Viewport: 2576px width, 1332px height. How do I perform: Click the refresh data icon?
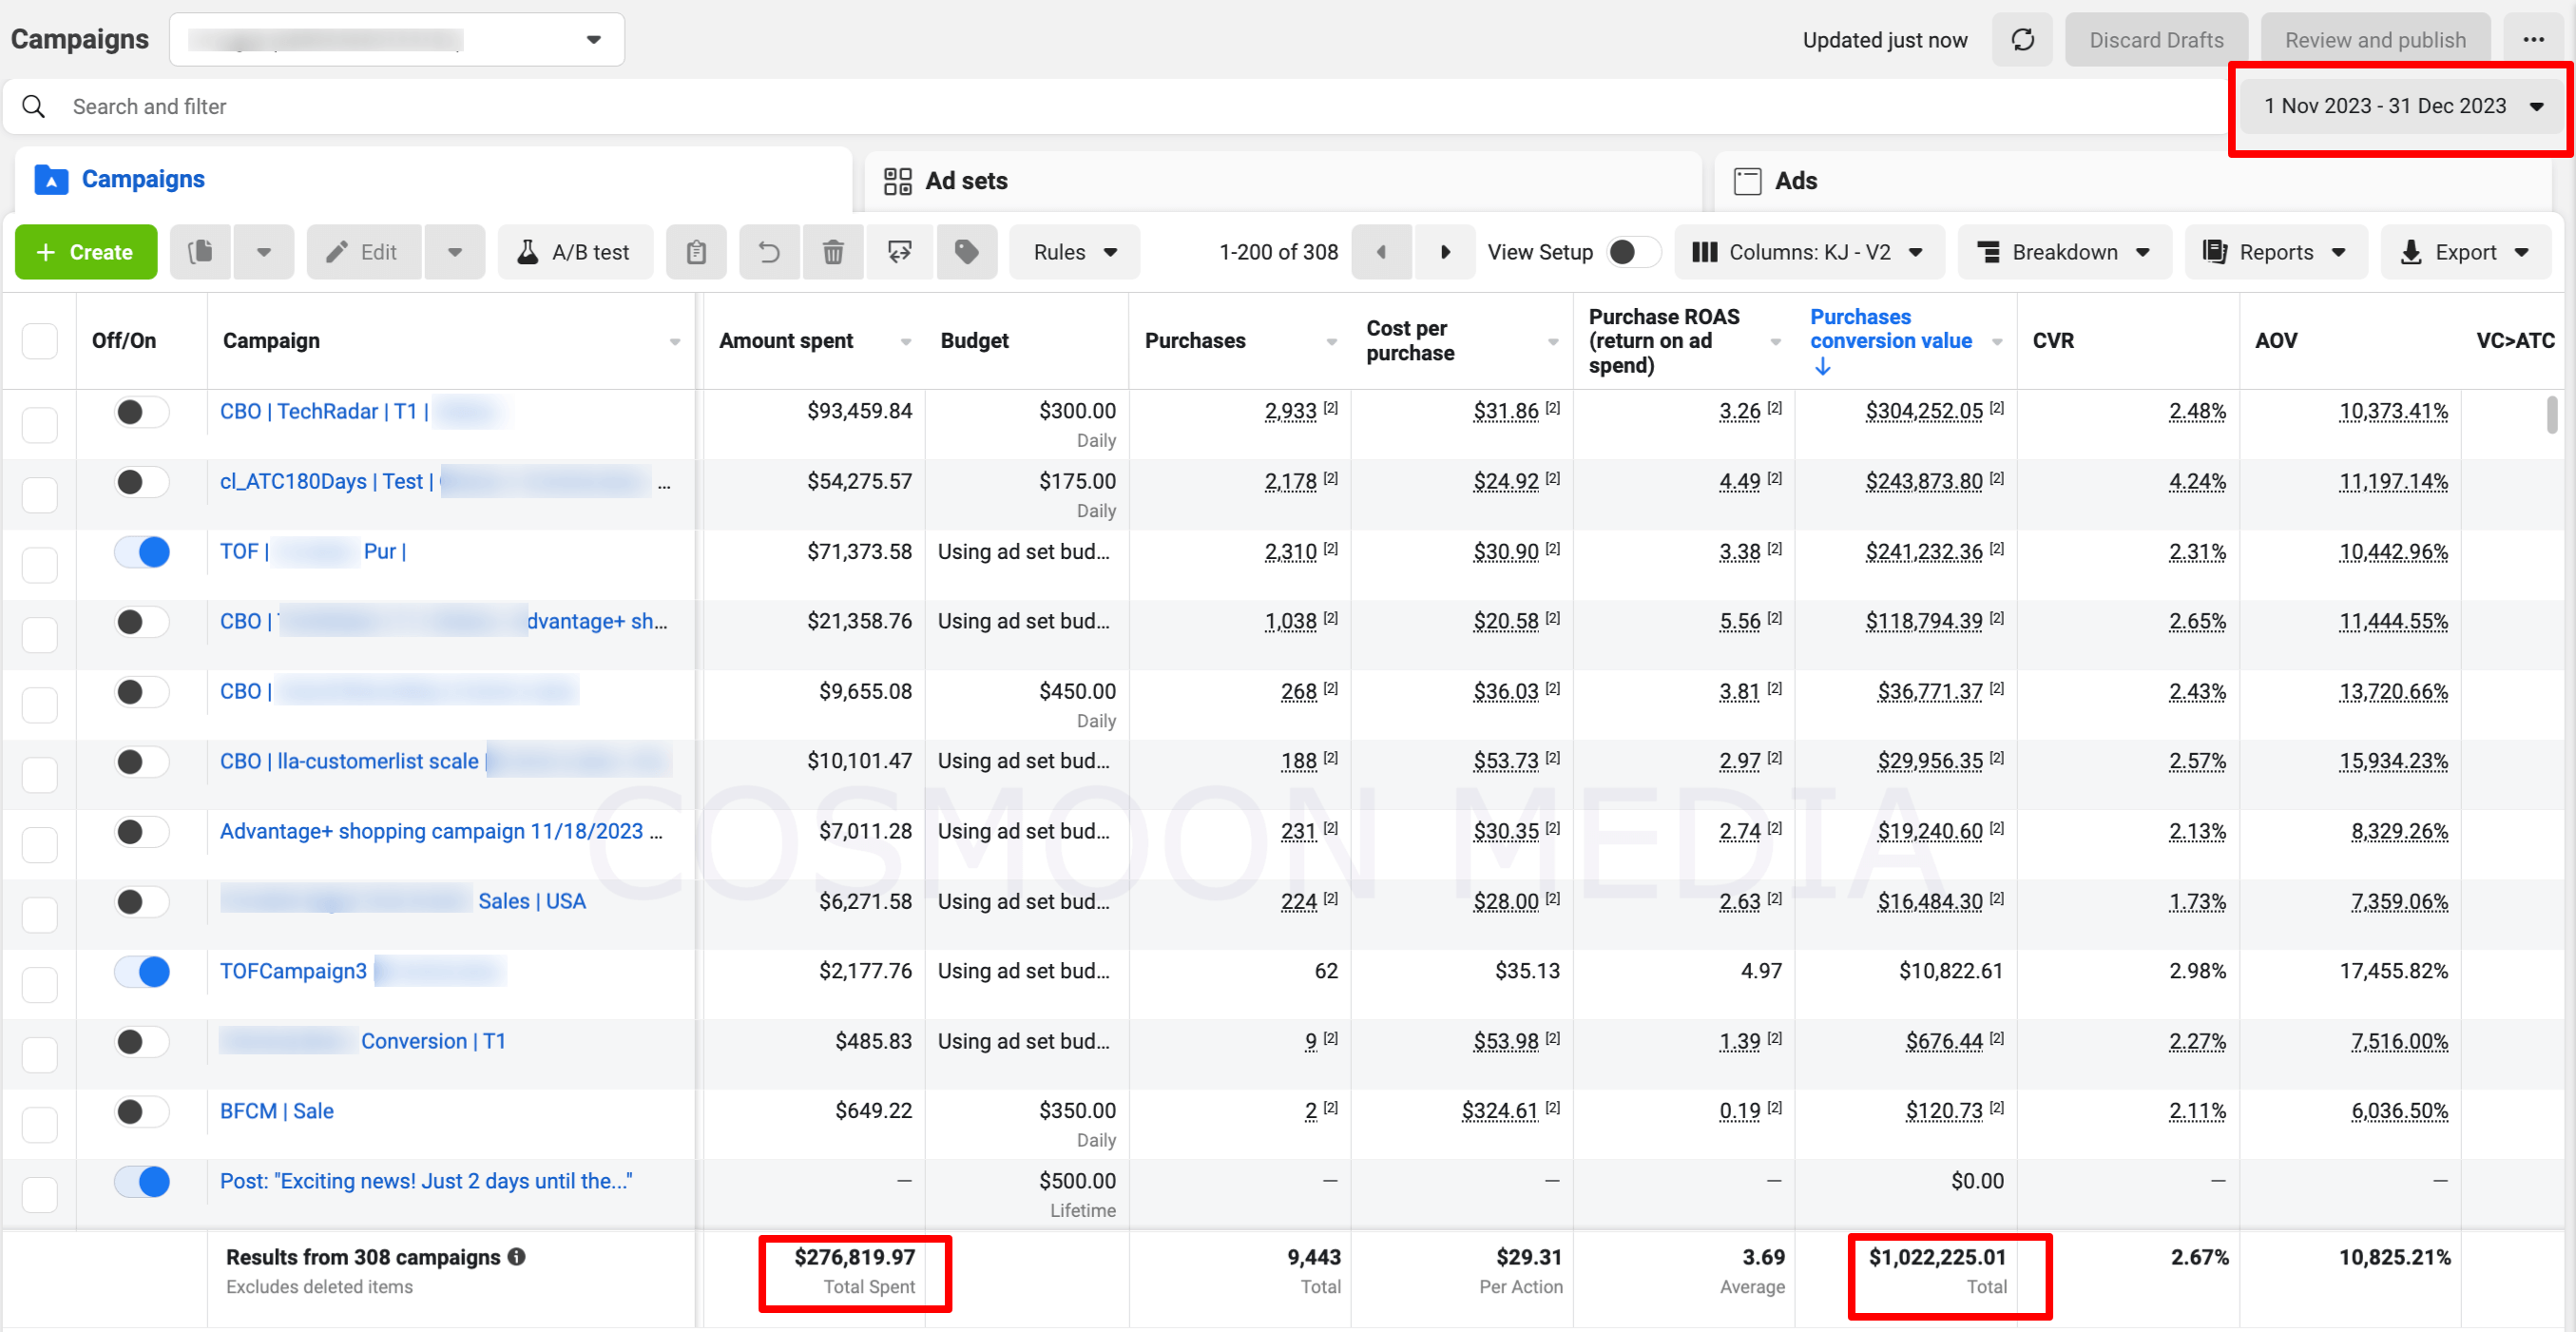pyautogui.click(x=2021, y=40)
